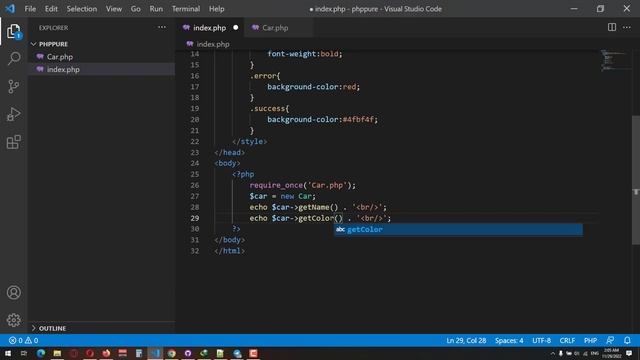This screenshot has height=360, width=640.
Task: Click the taskbar clock and date
Action: pyautogui.click(x=611, y=353)
